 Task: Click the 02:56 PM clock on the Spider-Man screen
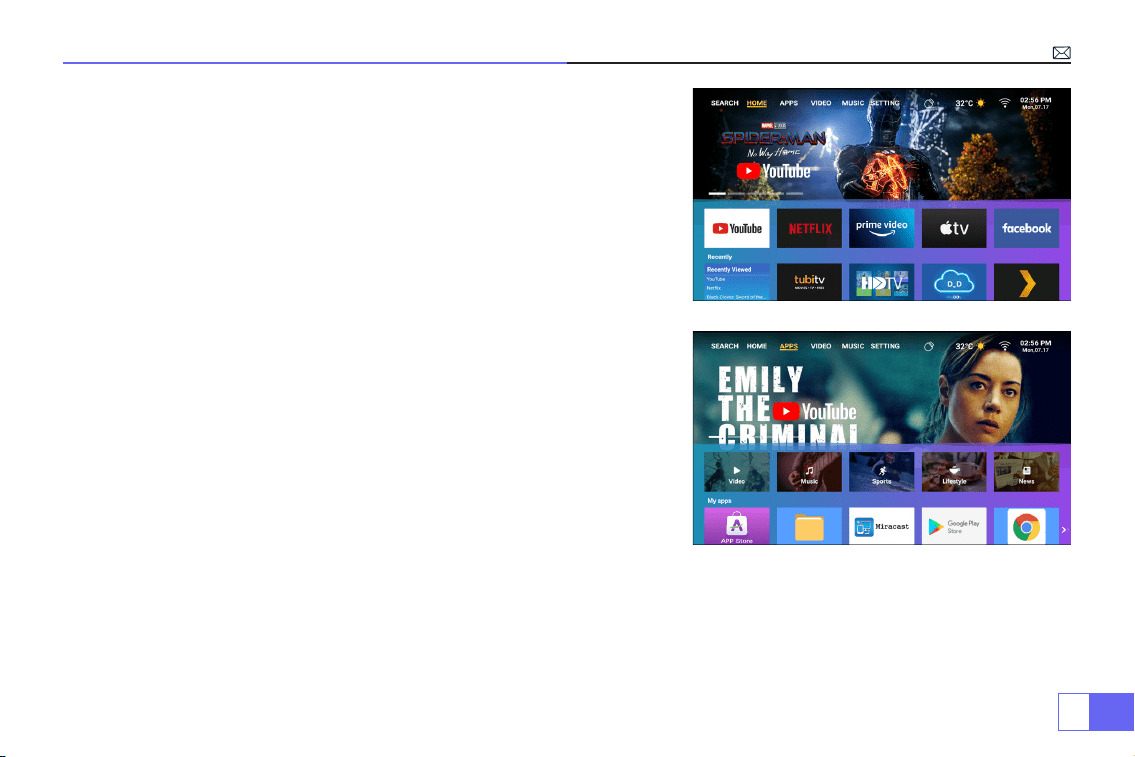click(x=1036, y=103)
